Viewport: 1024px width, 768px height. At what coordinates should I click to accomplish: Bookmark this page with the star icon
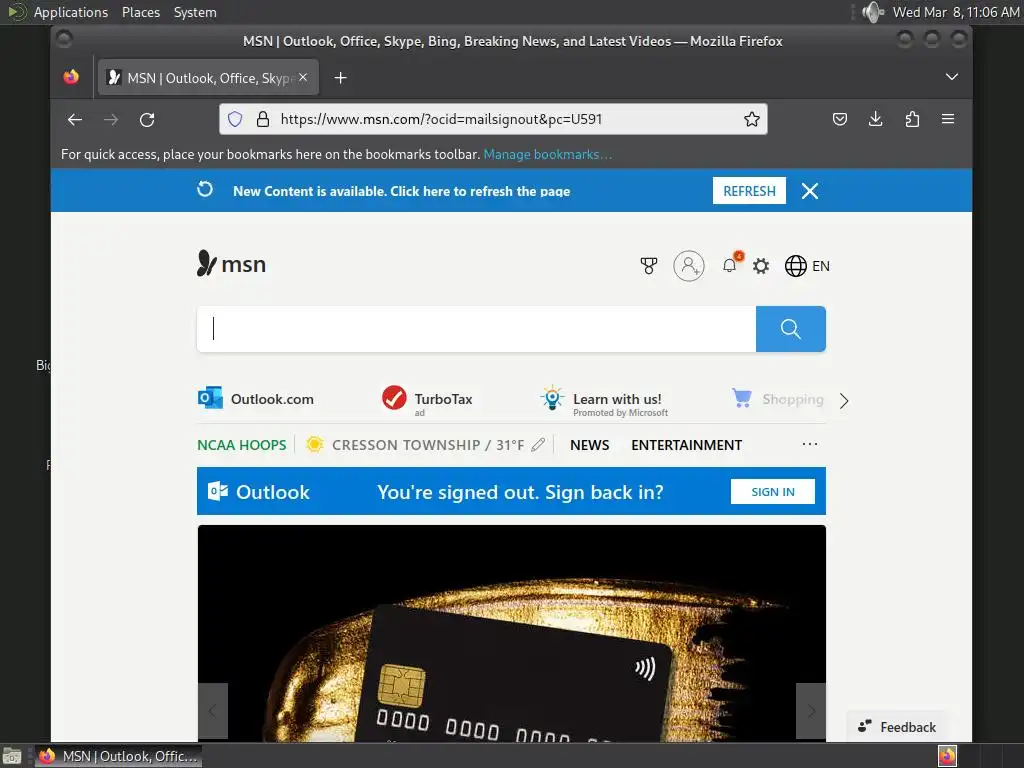[752, 119]
